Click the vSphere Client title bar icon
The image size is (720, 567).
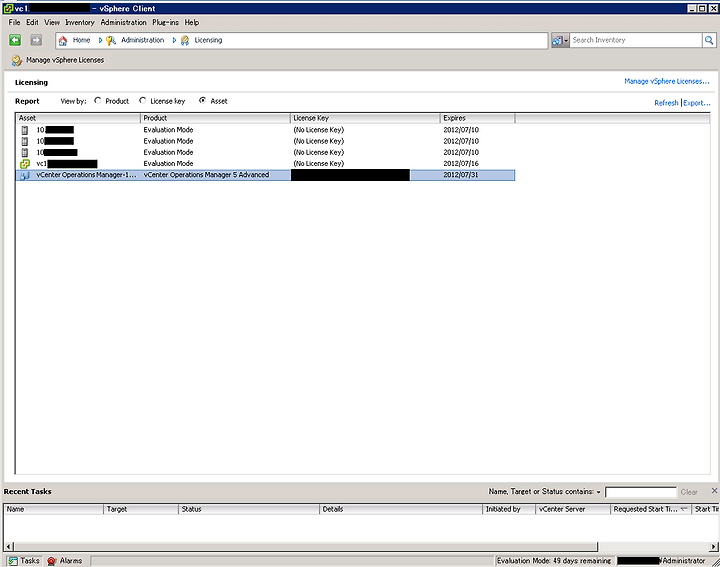[x=8, y=8]
